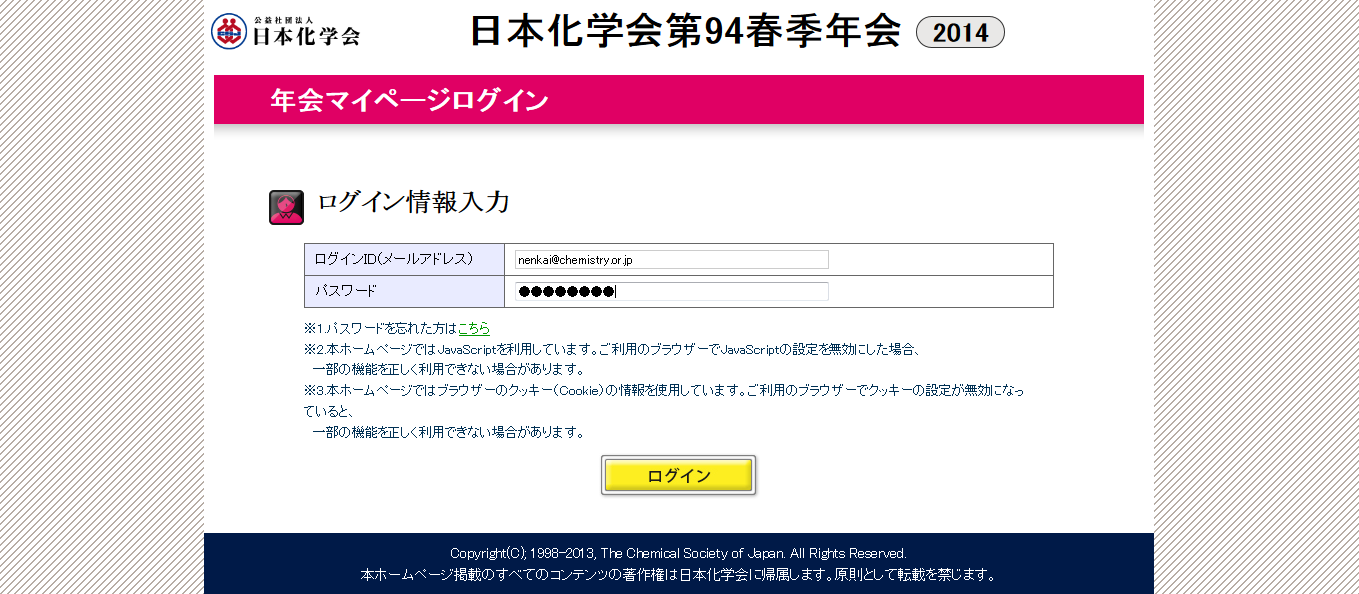Click the Copyright 1998-2013 footer text
1359x594 pixels.
[678, 553]
